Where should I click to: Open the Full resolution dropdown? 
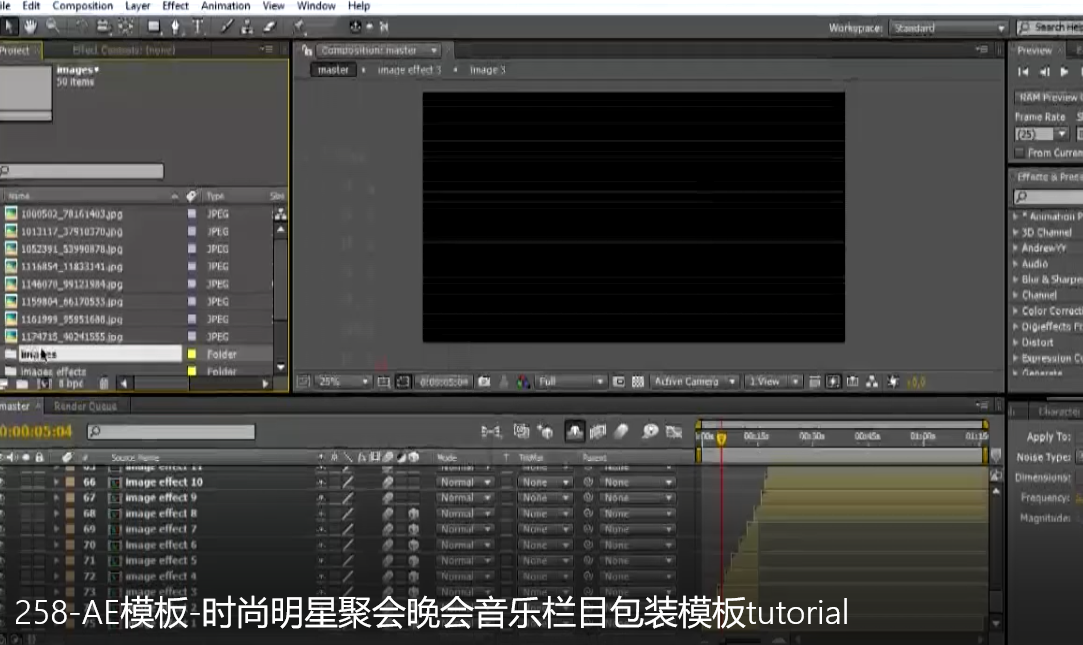tap(571, 382)
